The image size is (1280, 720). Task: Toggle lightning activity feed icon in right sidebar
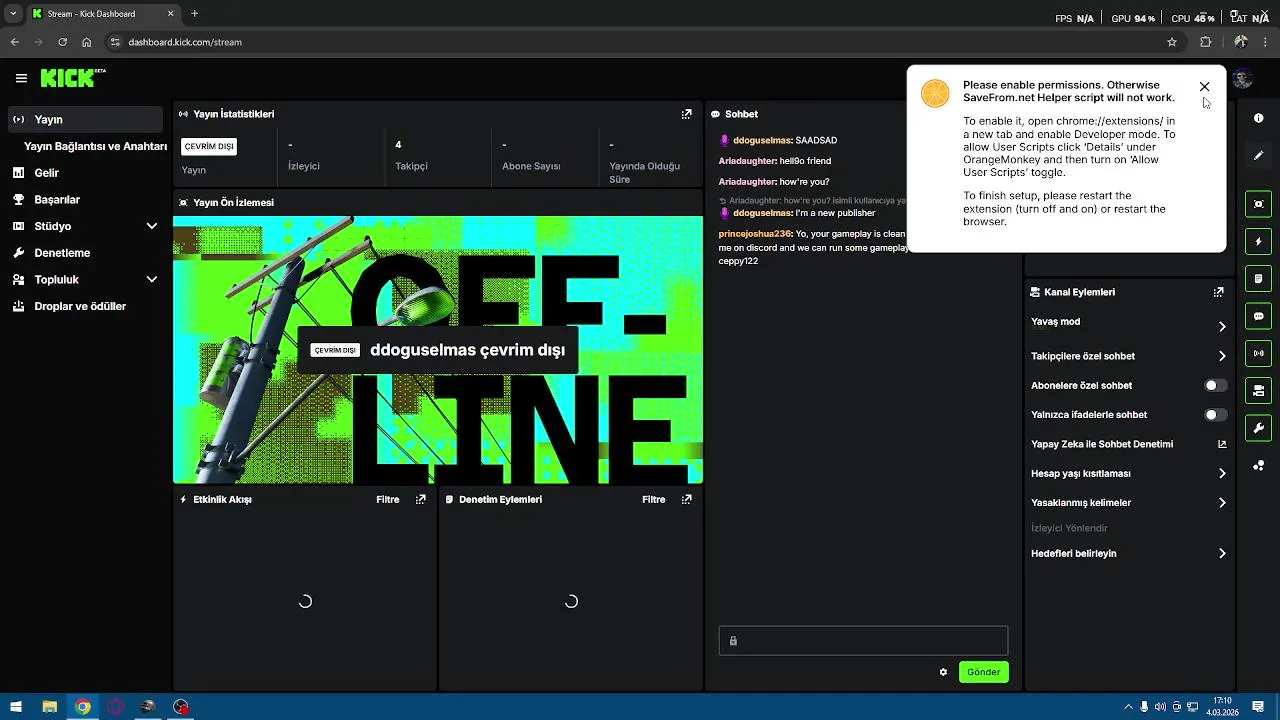(1258, 241)
